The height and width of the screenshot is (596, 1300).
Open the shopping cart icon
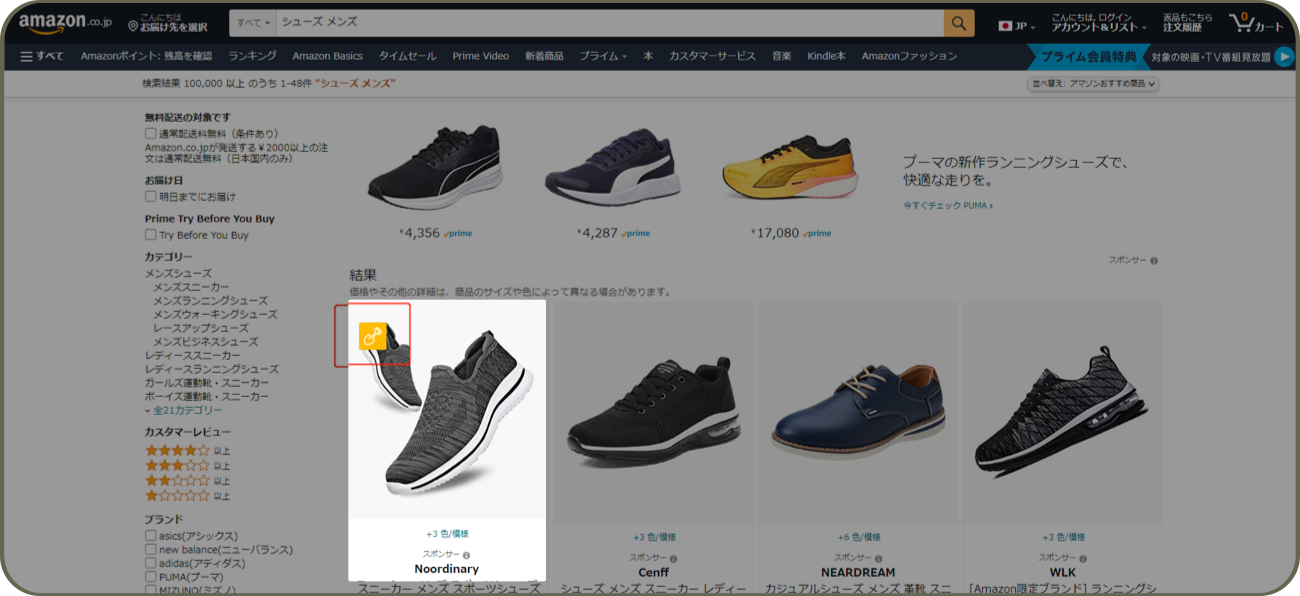point(1256,23)
